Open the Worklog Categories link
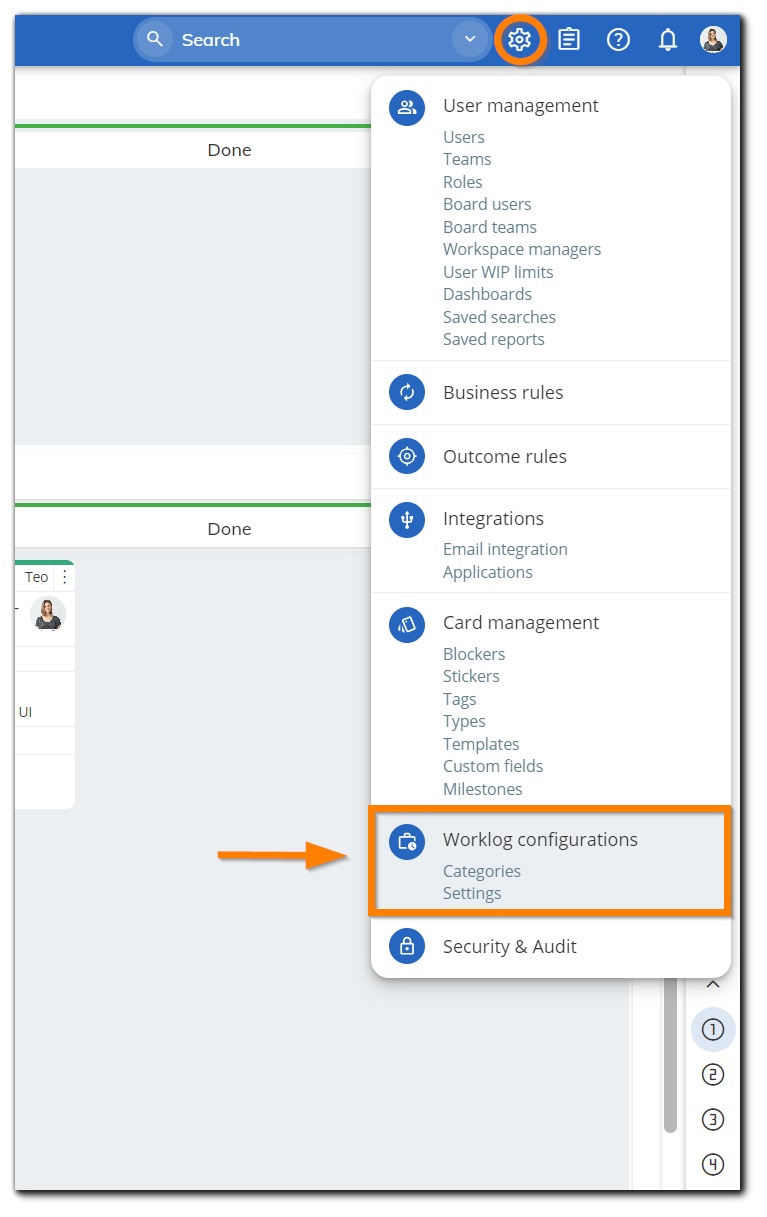Viewport: 767px width, 1217px height. point(481,871)
